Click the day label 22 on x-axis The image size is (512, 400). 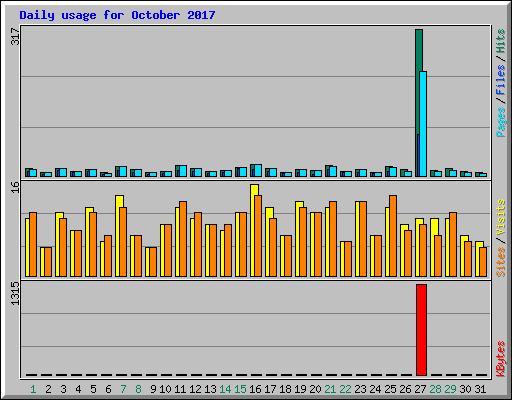pyautogui.click(x=345, y=389)
